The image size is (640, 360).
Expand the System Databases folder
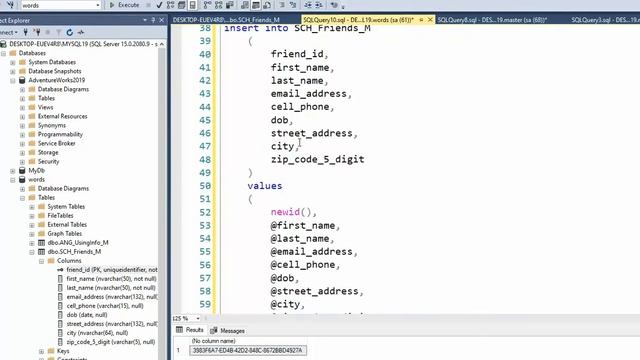tap(13, 62)
